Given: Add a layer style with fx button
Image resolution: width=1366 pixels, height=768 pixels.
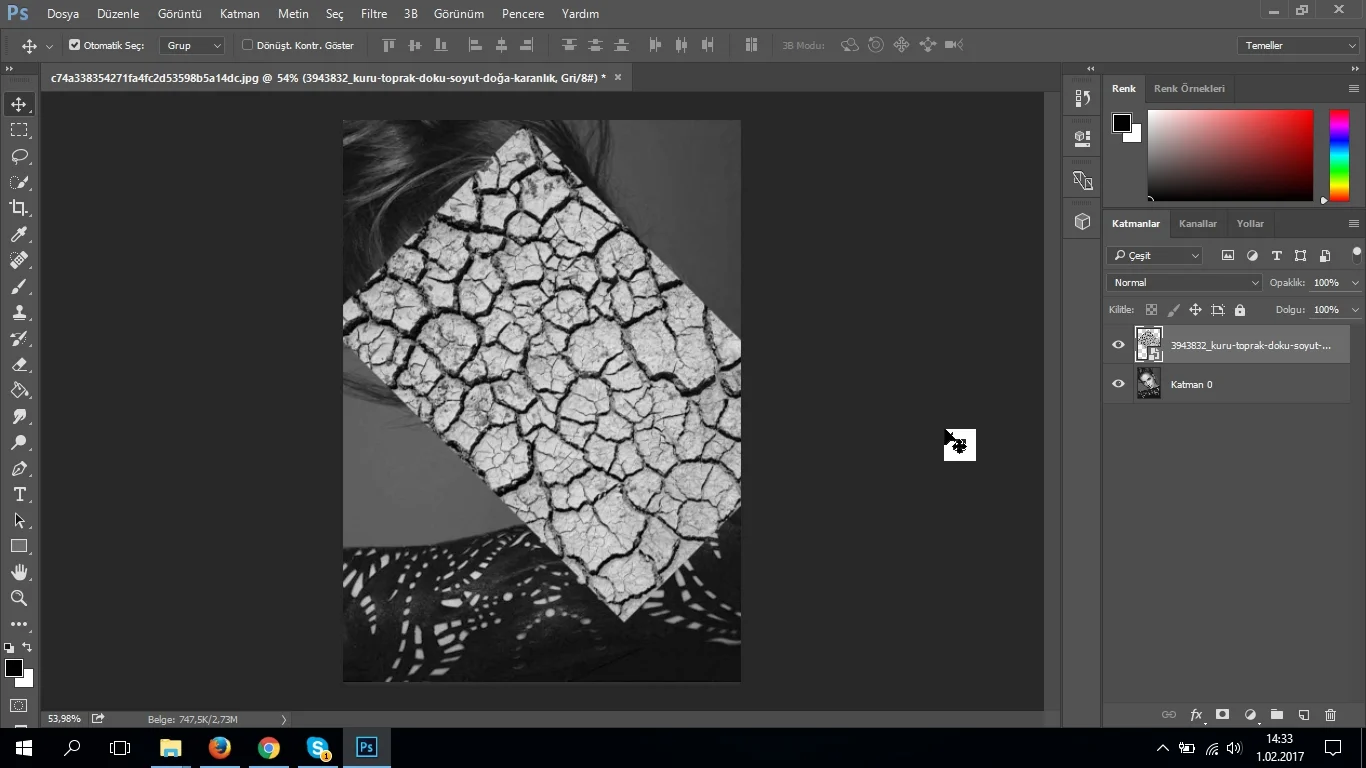Looking at the screenshot, I should [x=1196, y=715].
